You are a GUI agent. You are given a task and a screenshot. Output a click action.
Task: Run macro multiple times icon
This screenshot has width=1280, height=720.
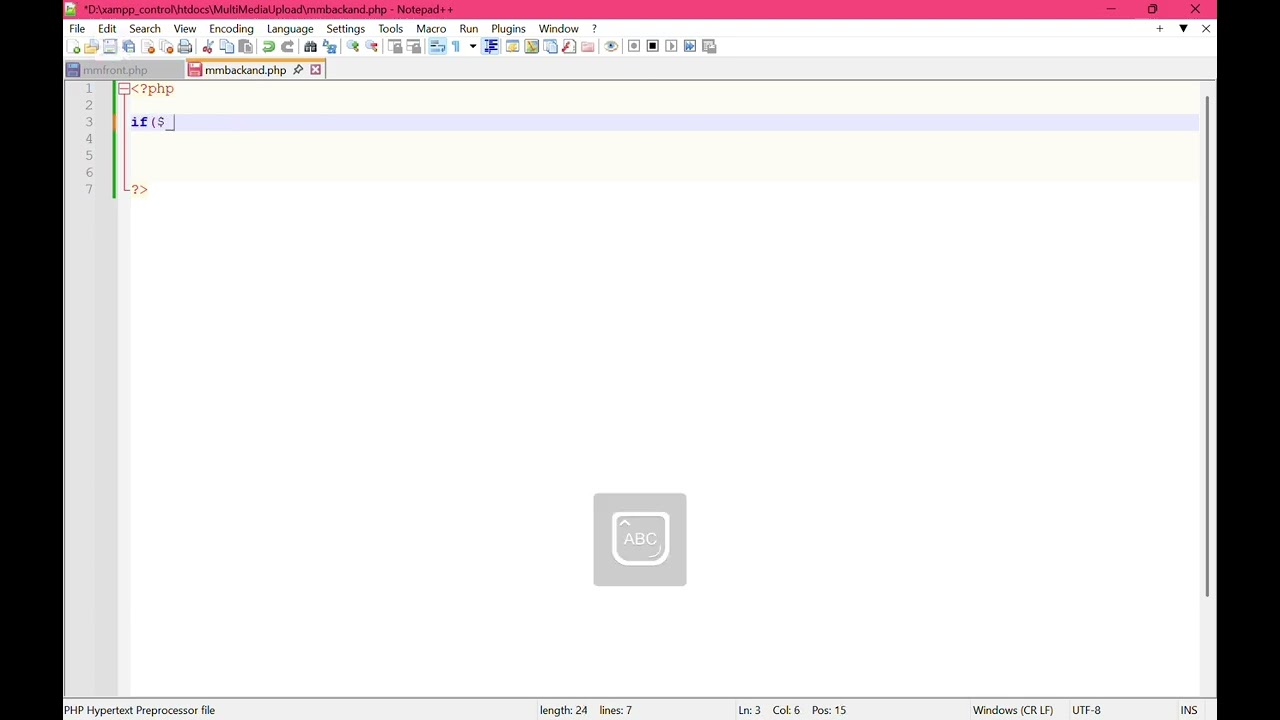[x=690, y=46]
